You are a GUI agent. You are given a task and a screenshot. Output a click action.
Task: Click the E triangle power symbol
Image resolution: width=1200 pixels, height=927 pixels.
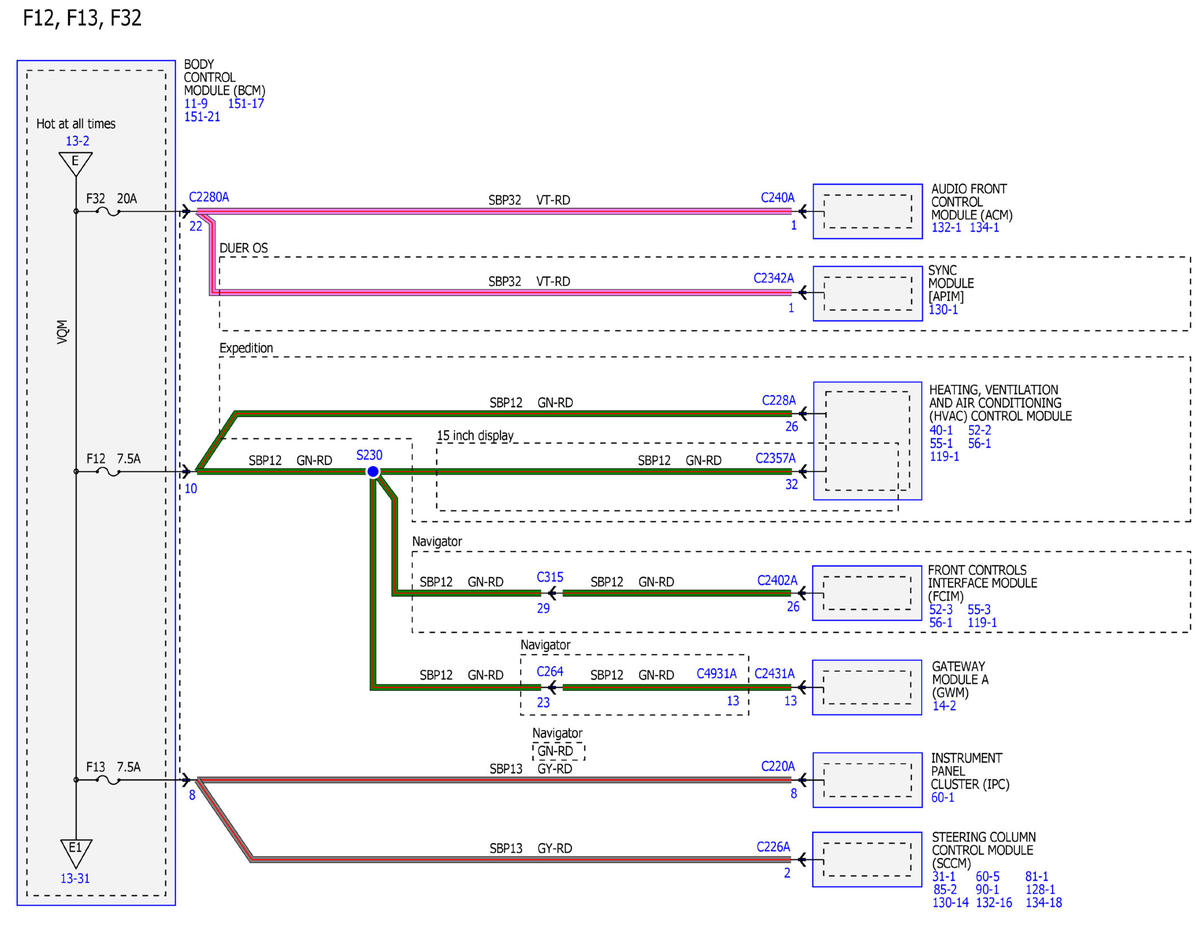(76, 164)
